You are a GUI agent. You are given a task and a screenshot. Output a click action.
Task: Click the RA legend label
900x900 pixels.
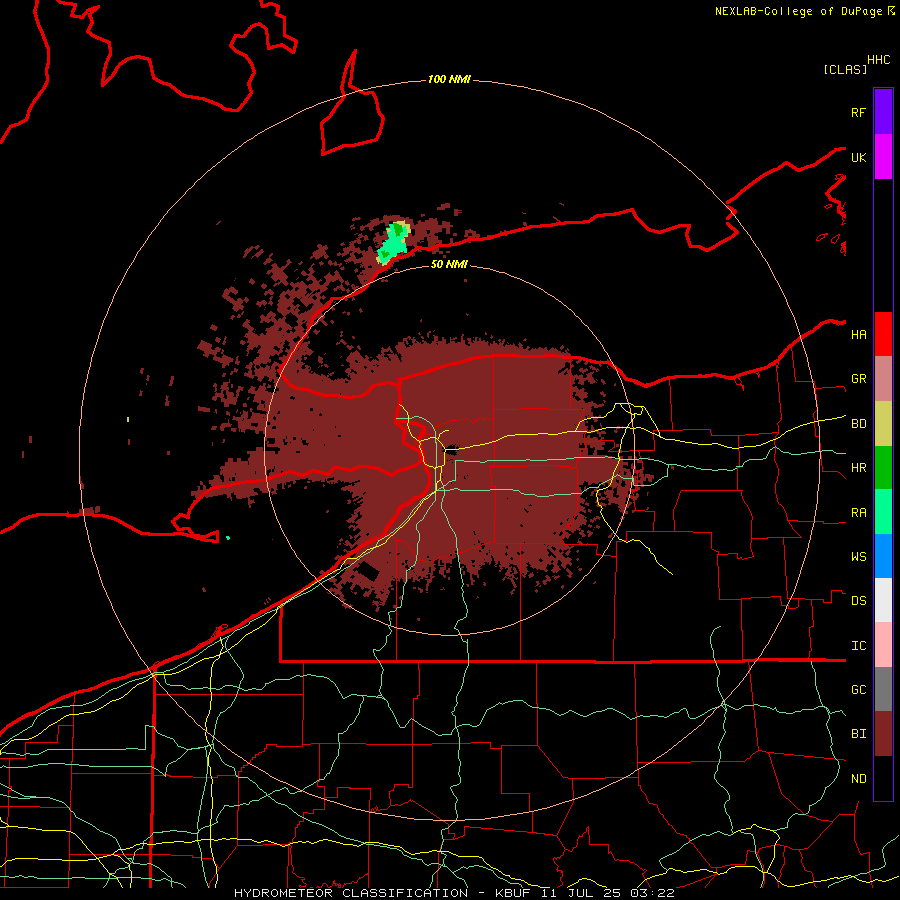[859, 513]
